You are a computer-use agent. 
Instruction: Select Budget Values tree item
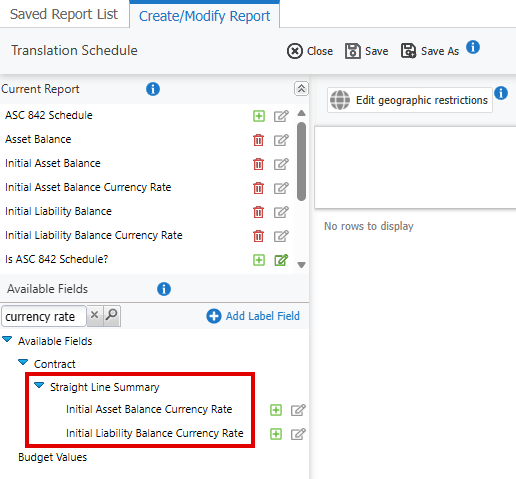click(x=53, y=457)
